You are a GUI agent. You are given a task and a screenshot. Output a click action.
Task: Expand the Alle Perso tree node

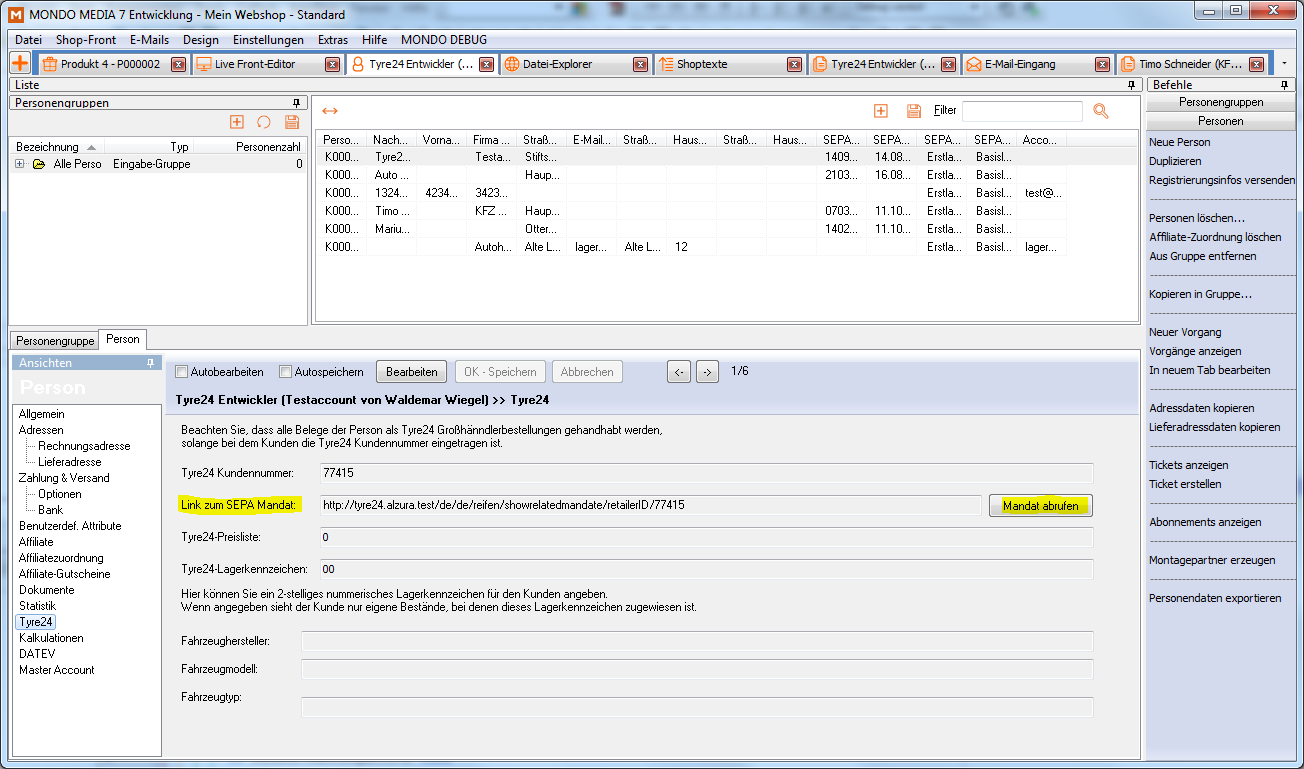click(20, 164)
